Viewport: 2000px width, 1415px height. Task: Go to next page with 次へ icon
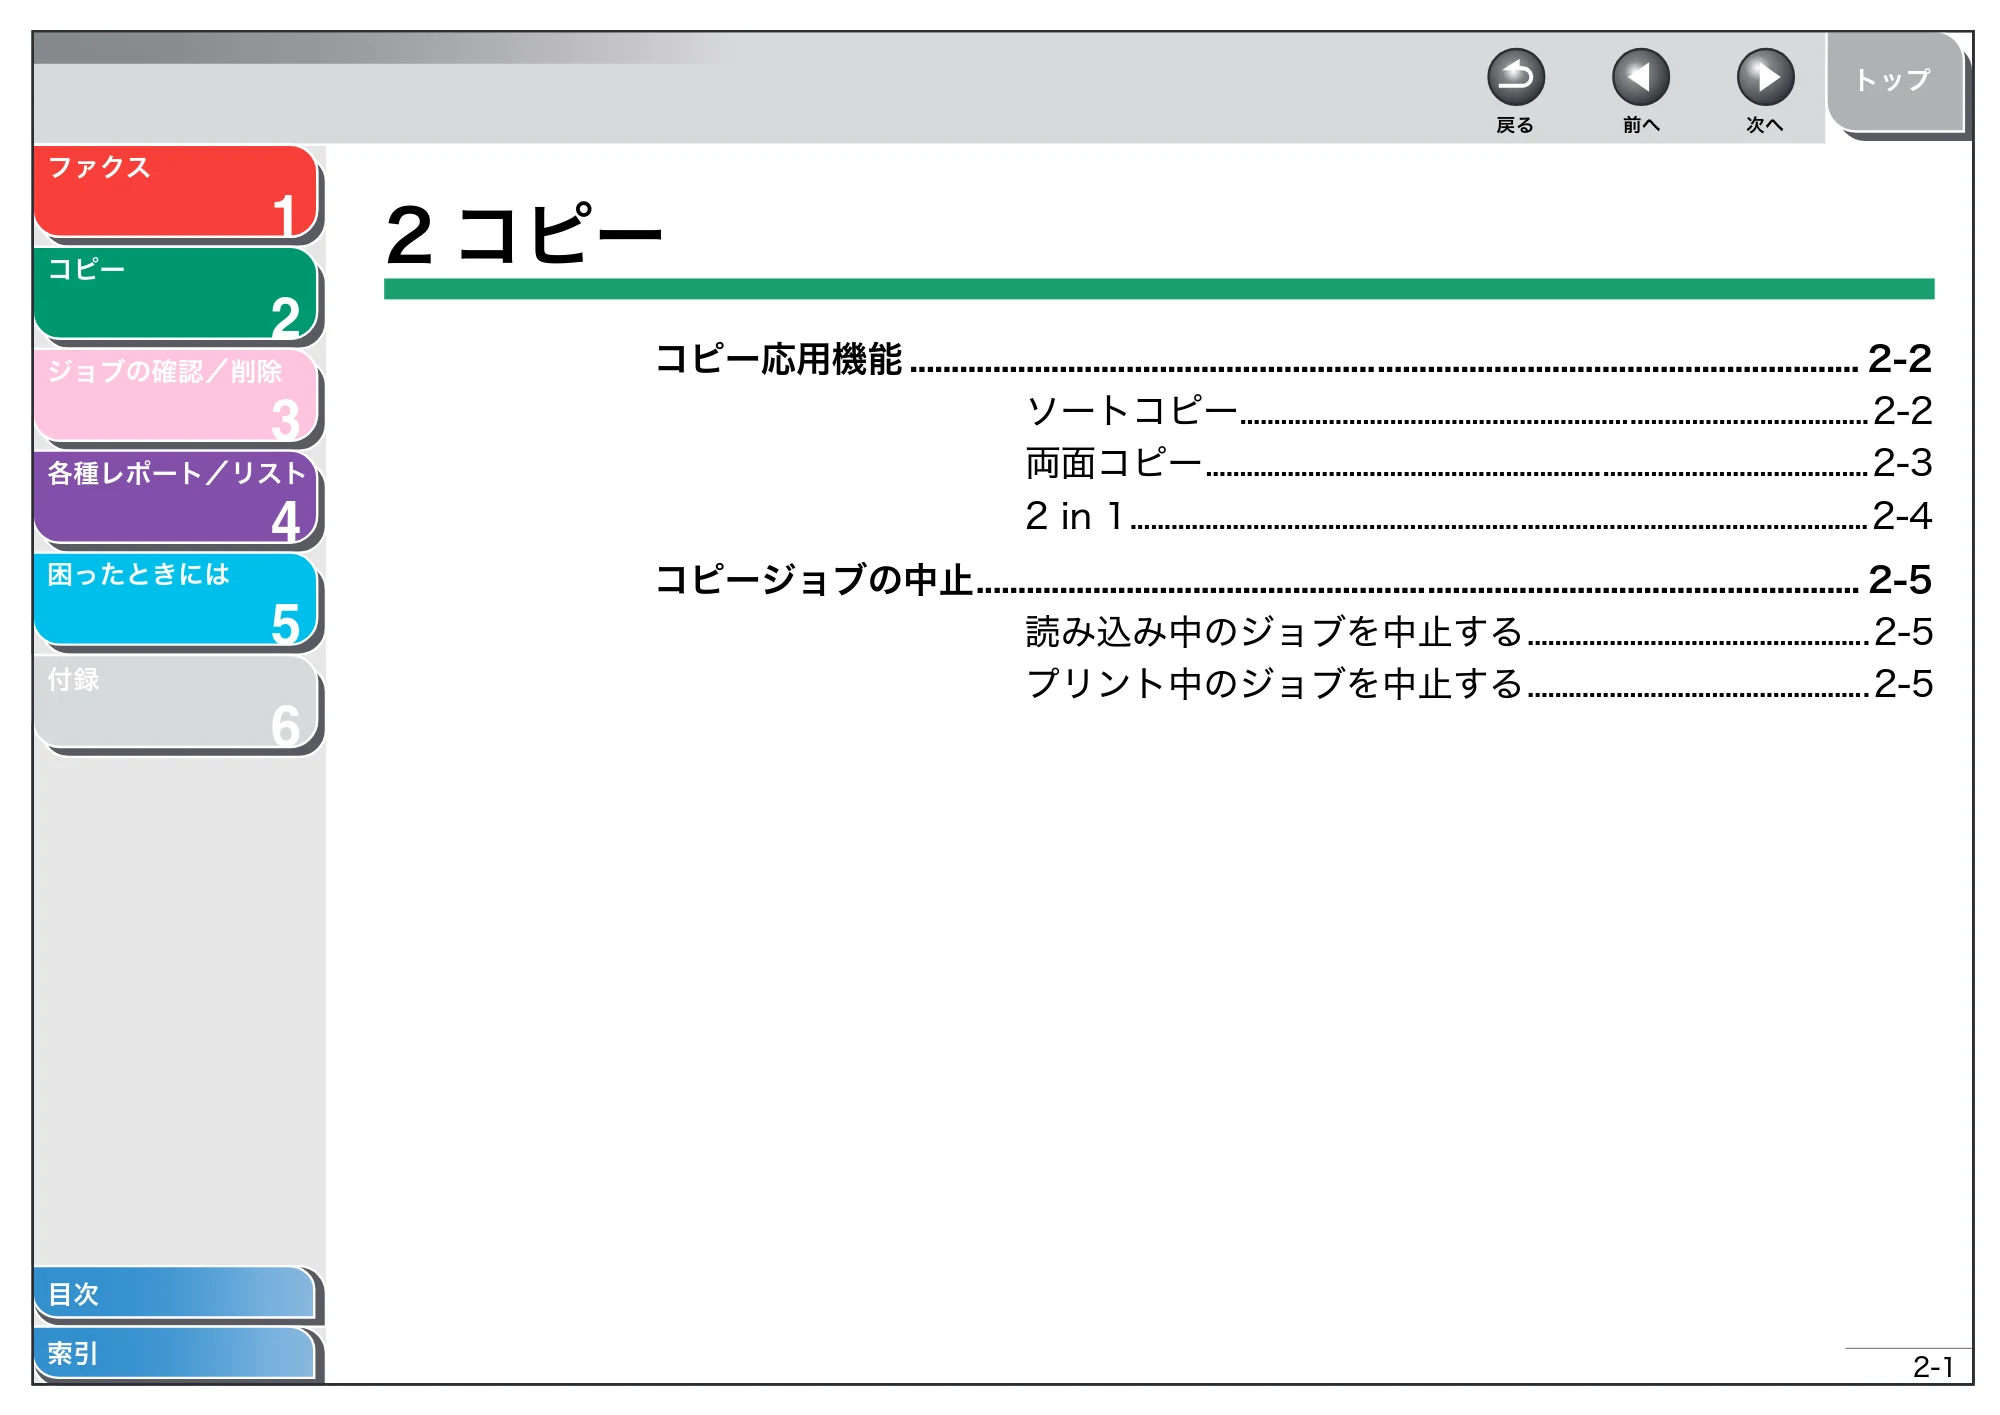(x=1765, y=78)
